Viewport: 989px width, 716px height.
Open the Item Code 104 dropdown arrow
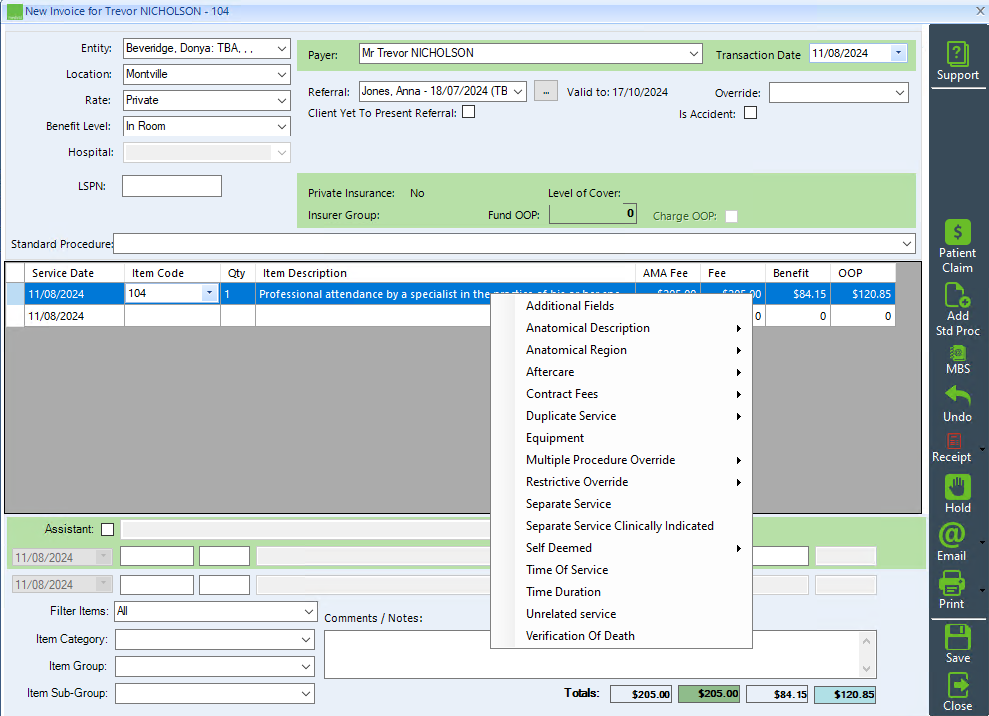coord(209,293)
